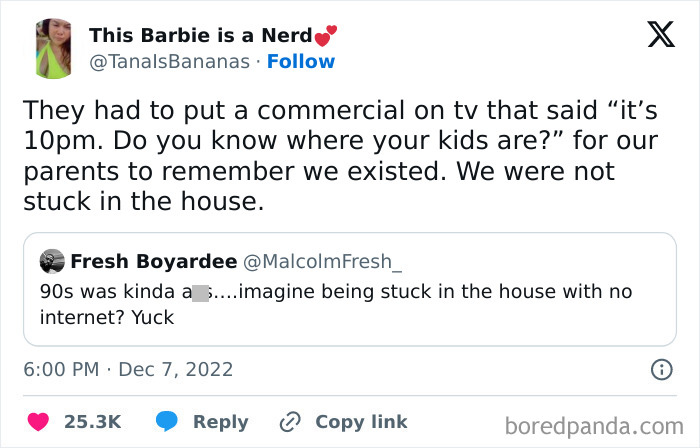Viewport: 700px width, 448px height.
Task: Open the @TanaIsBananas handle link
Action: click(170, 62)
